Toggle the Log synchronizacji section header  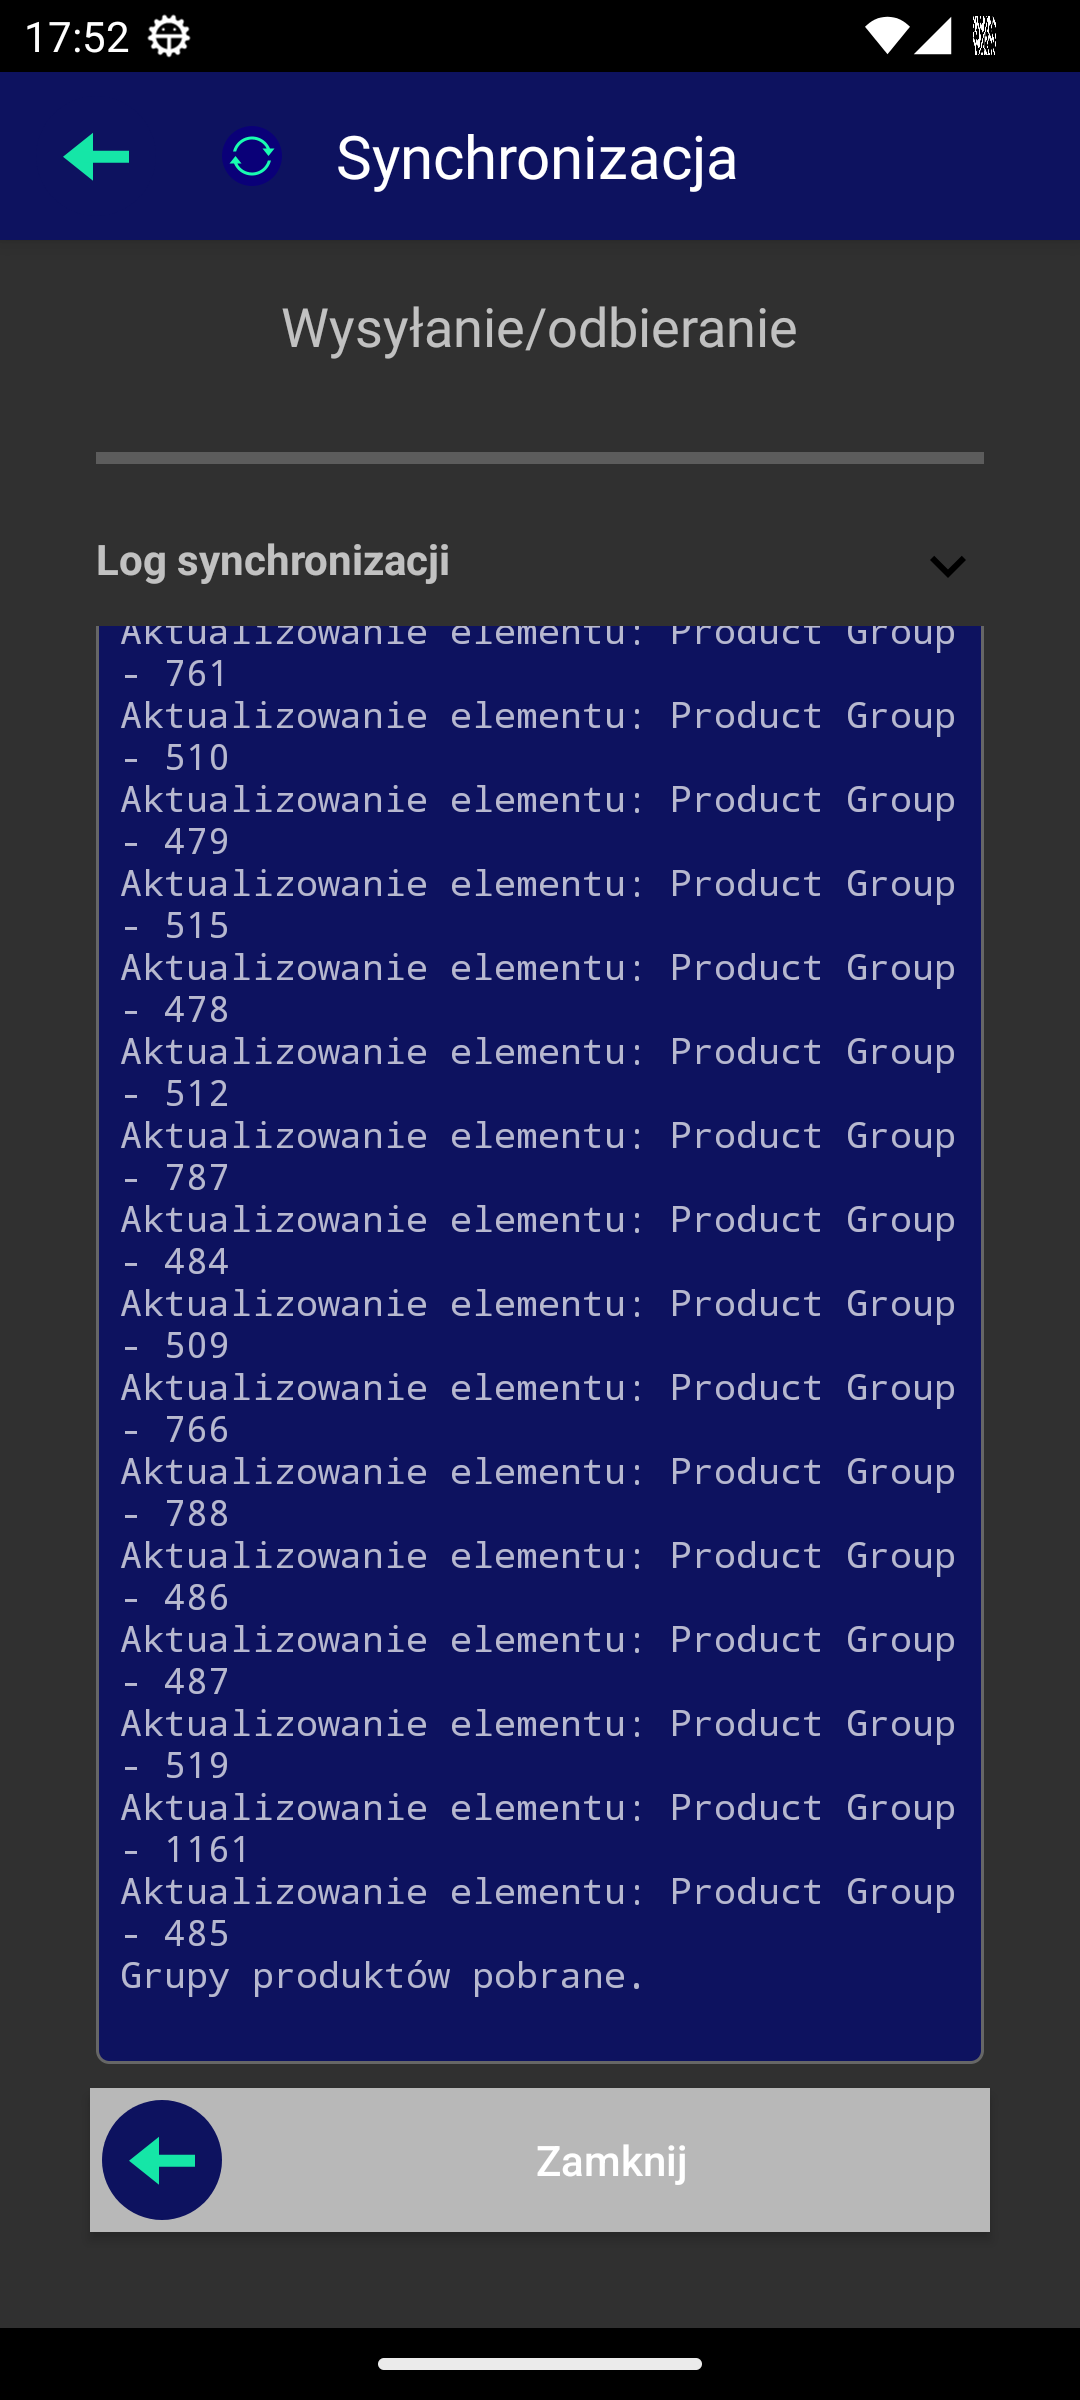273,561
